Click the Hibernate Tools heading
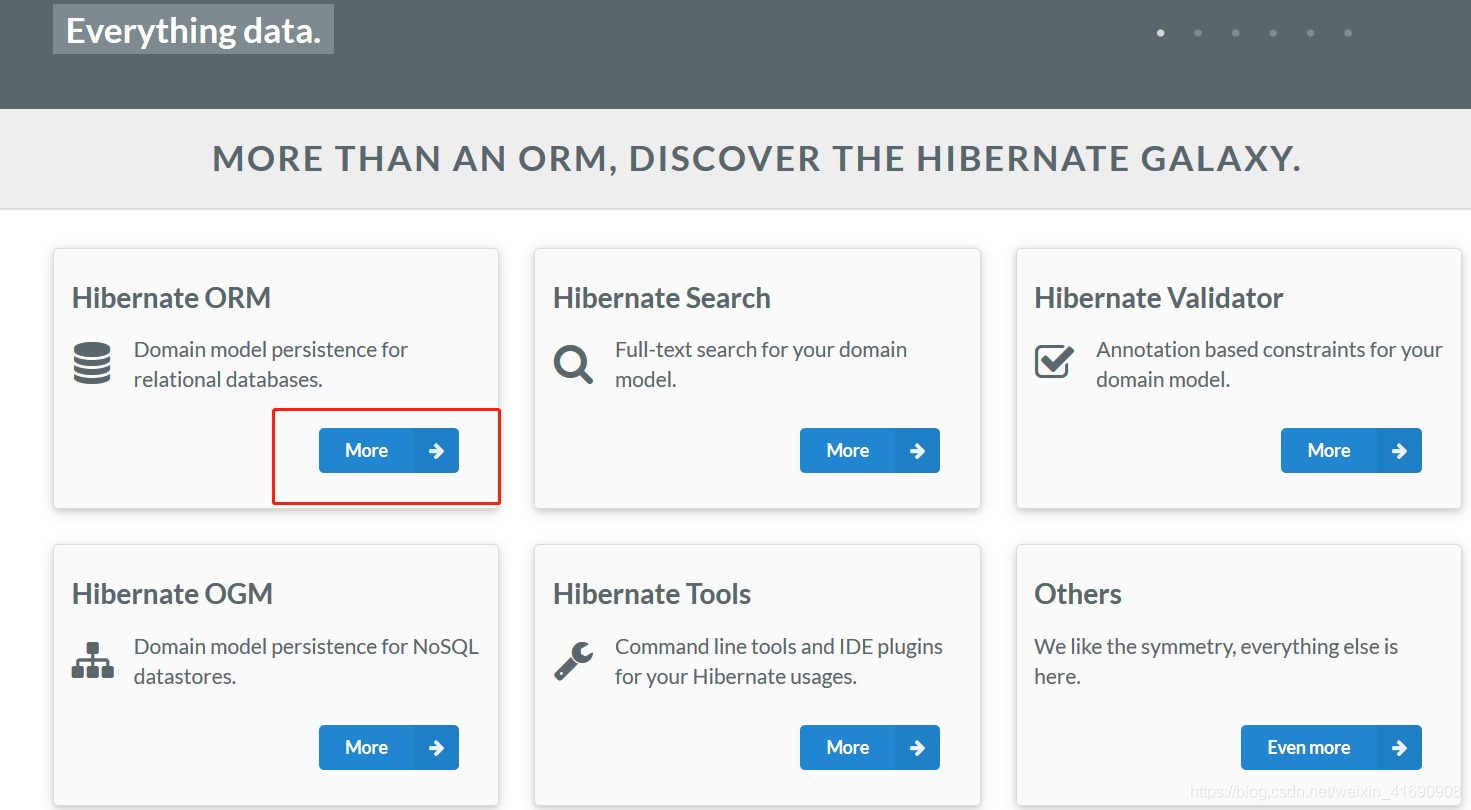The width and height of the screenshot is (1471, 810). [652, 594]
